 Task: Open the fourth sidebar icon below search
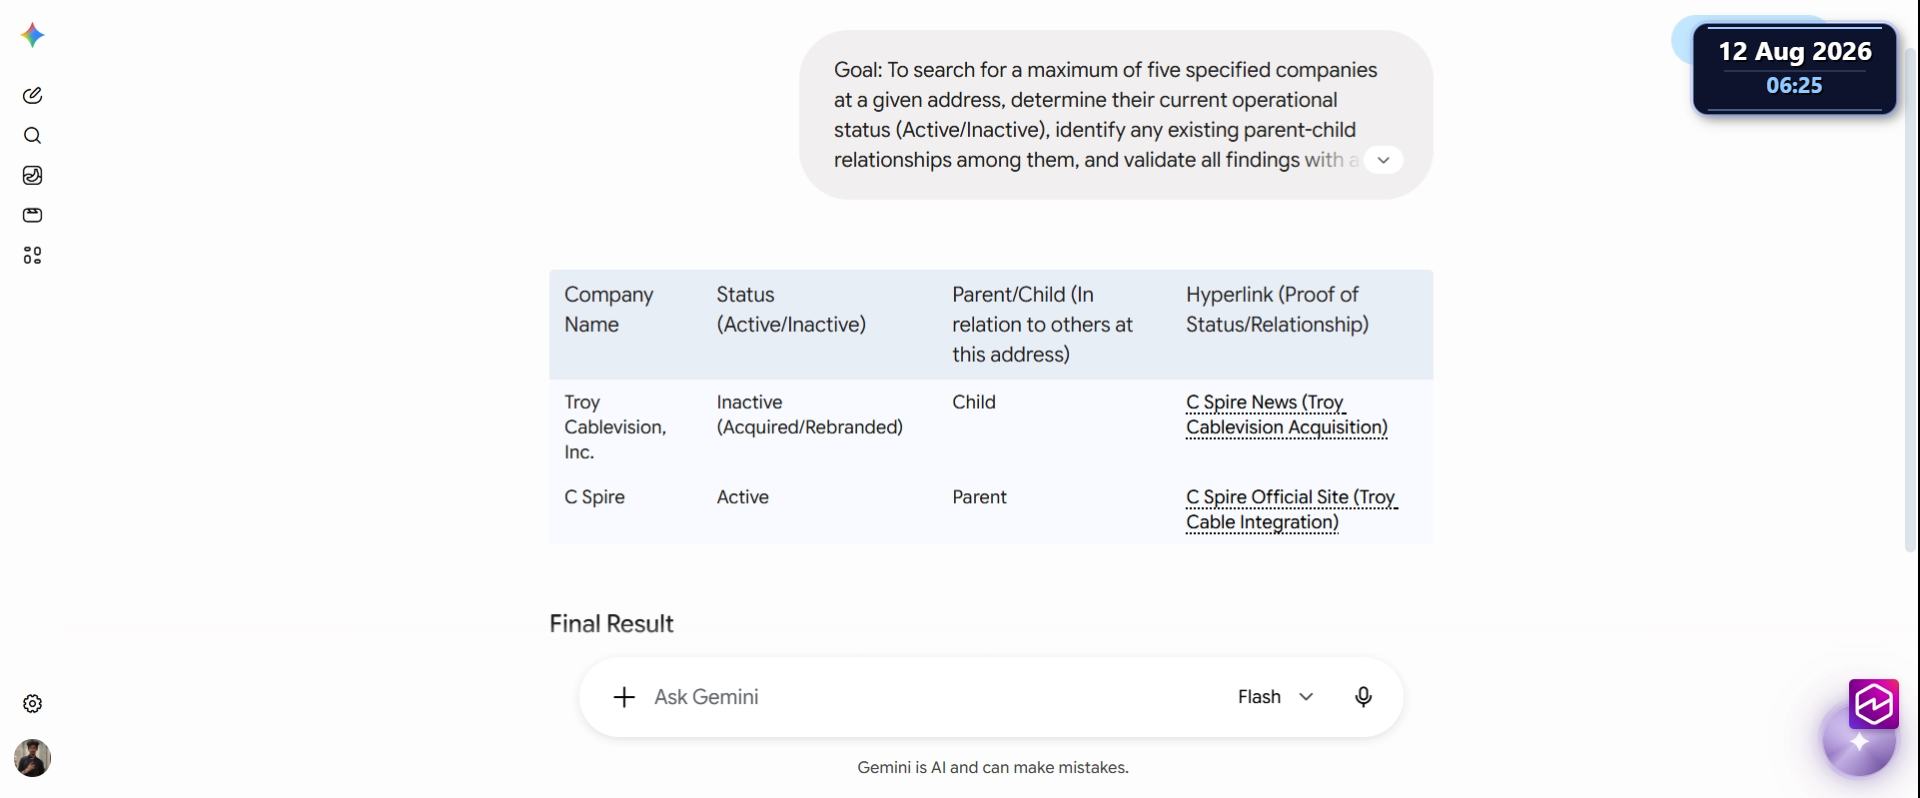pos(32,216)
